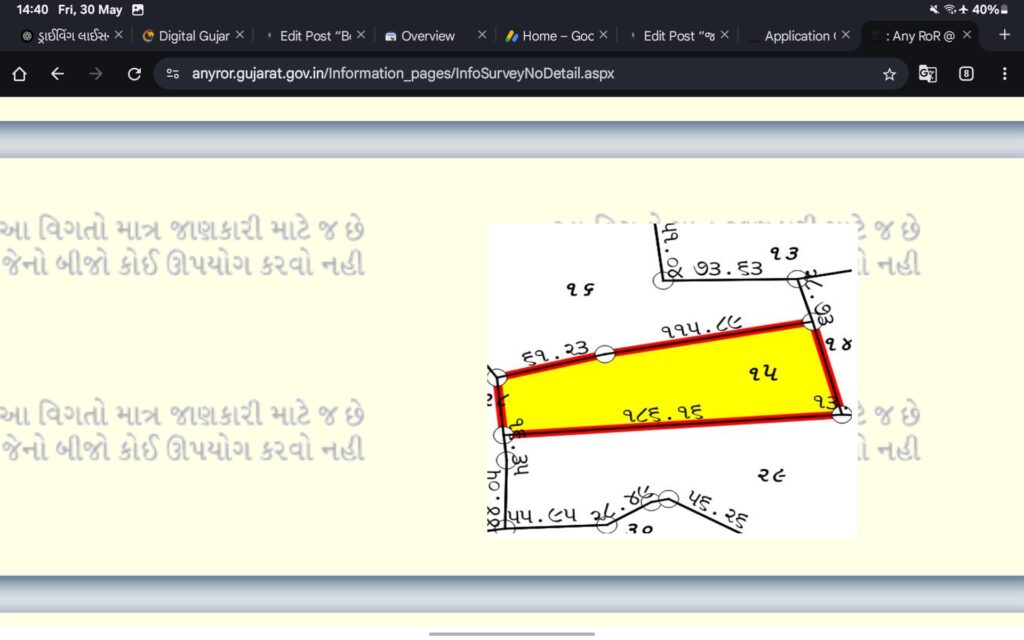Viewport: 1024px width, 640px height.
Task: Bookmark this page with the star icon
Action: pyautogui.click(x=889, y=74)
